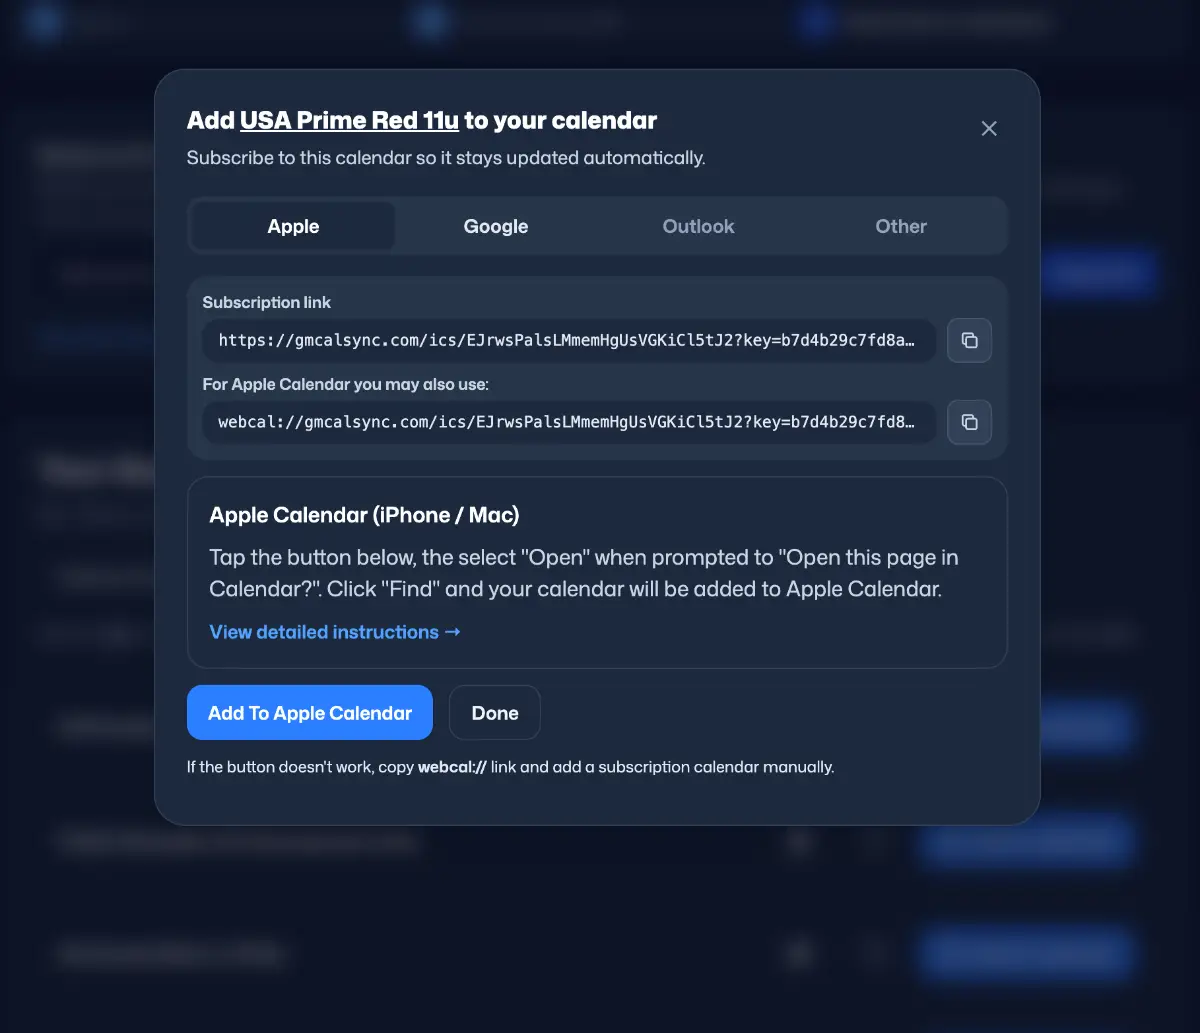Copy the webcal link
Image resolution: width=1200 pixels, height=1033 pixels.
(x=969, y=422)
